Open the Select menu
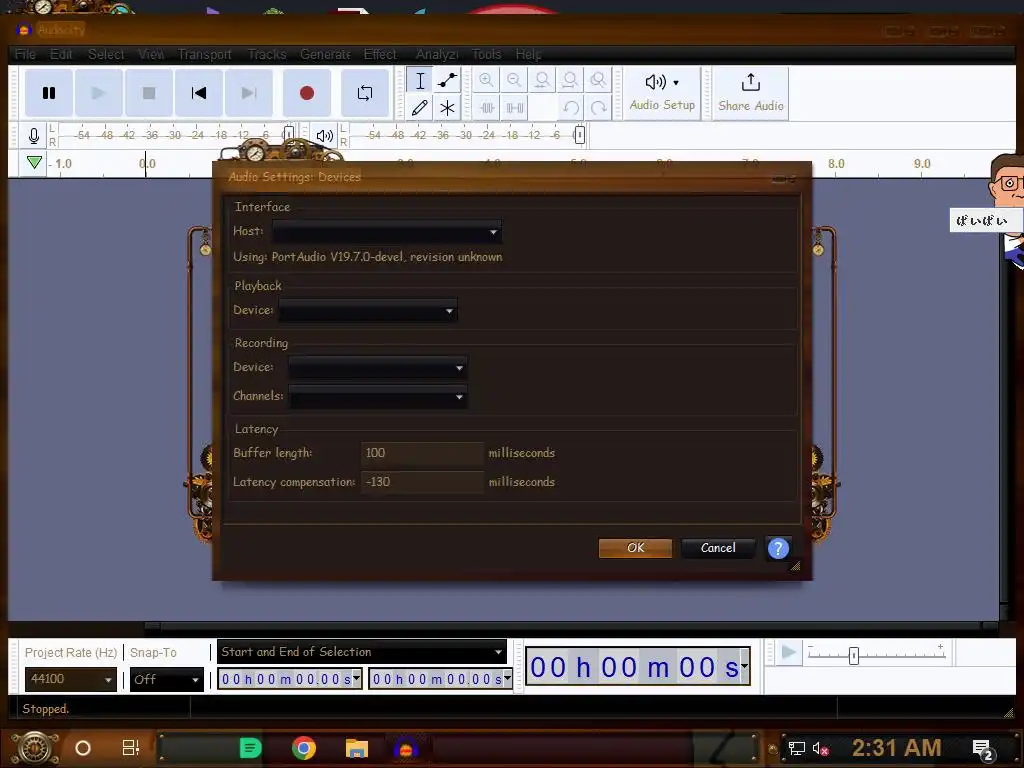 [x=106, y=54]
